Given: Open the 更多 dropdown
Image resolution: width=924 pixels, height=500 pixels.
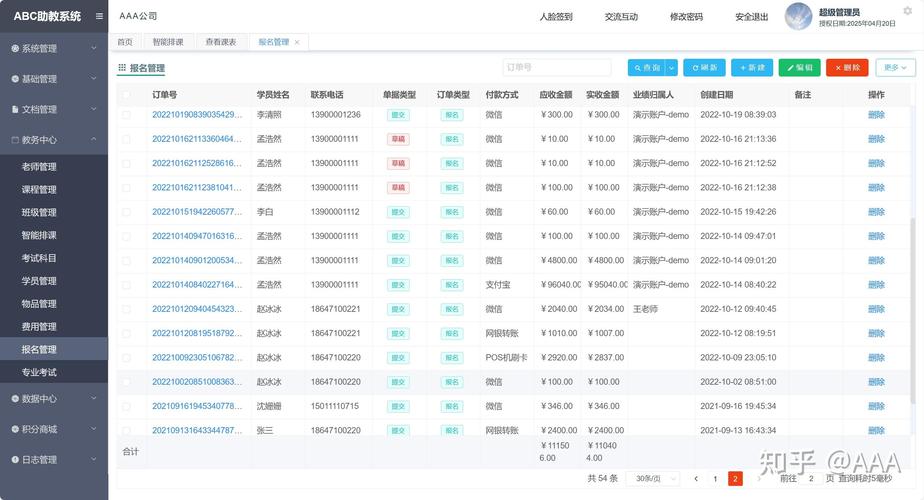Looking at the screenshot, I should (895, 68).
